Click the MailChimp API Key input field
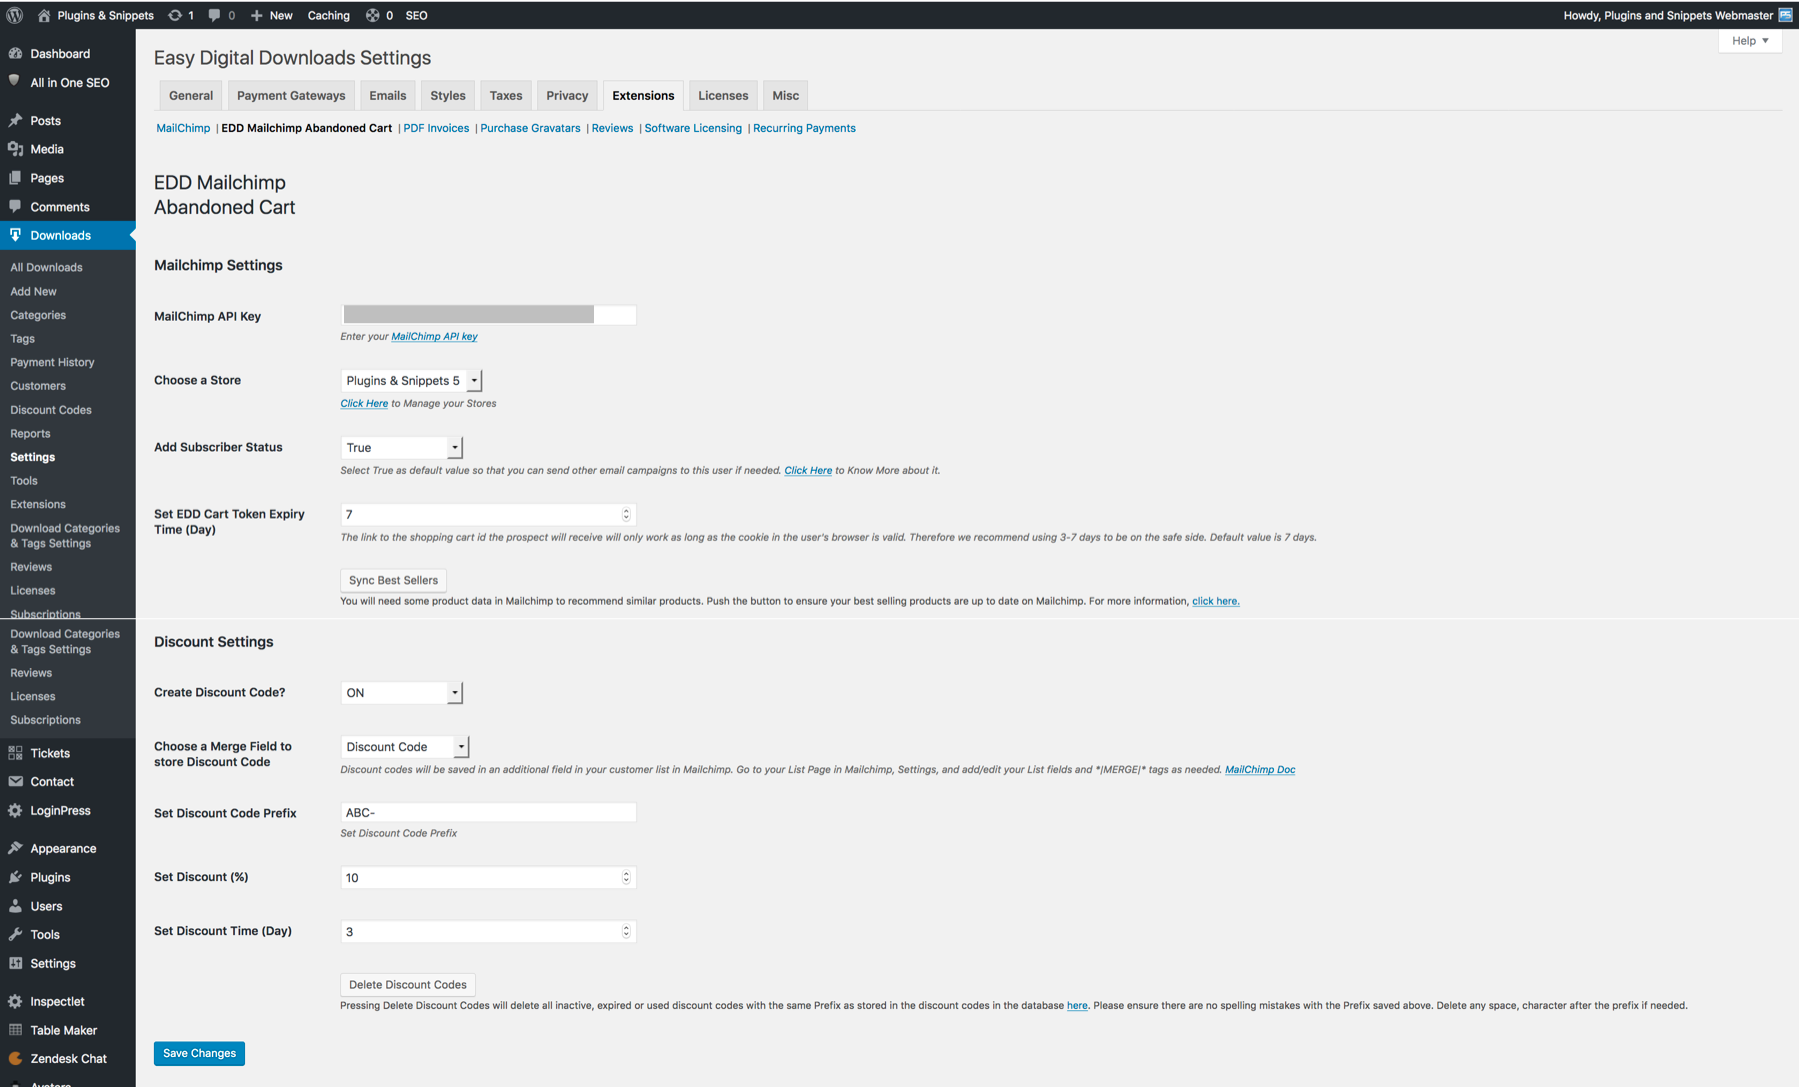Image resolution: width=1799 pixels, height=1087 pixels. click(x=488, y=315)
